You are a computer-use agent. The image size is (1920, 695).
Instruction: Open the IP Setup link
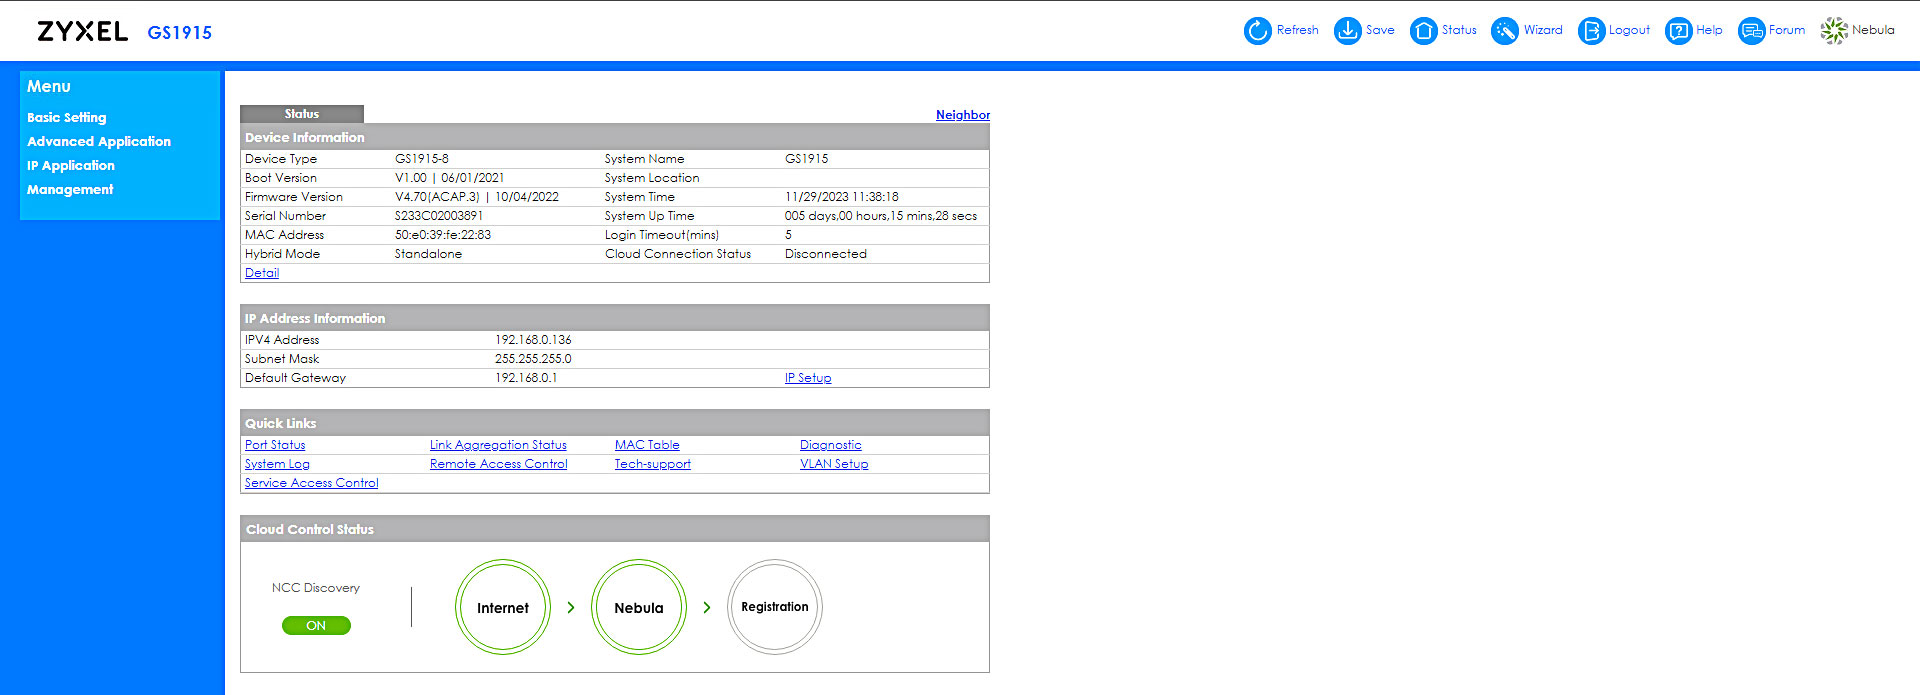[808, 378]
